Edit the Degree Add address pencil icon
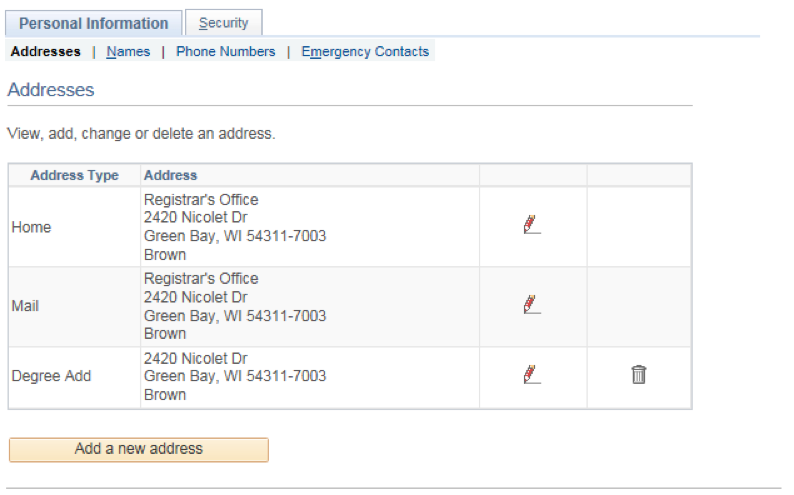 (x=532, y=374)
